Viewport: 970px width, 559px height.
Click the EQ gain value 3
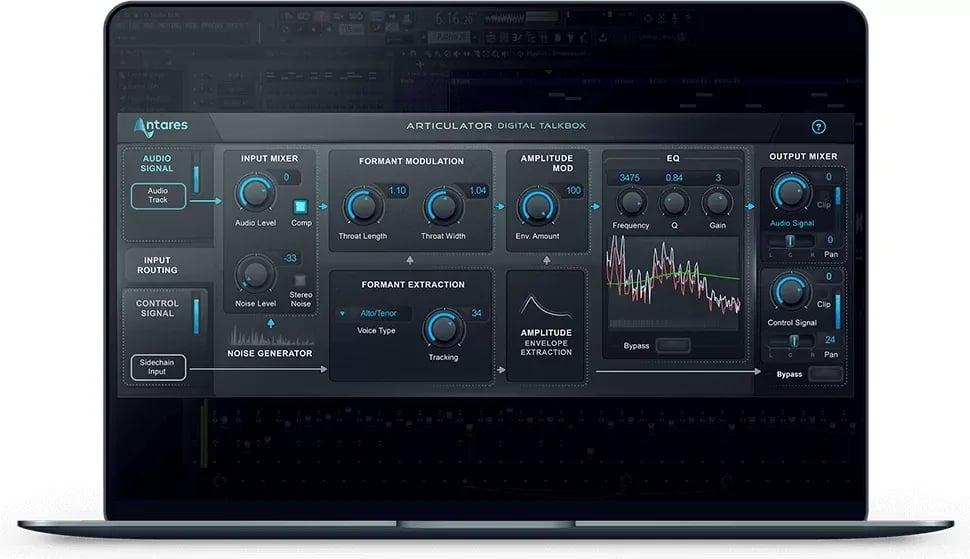pos(718,178)
